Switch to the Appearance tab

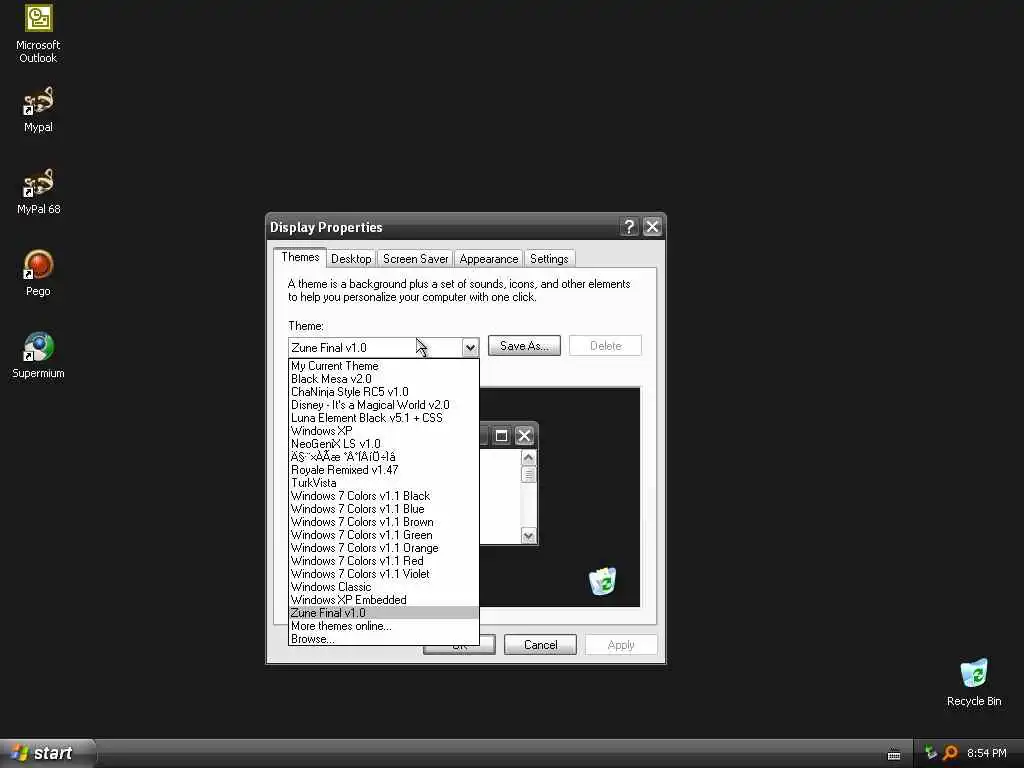tap(488, 259)
